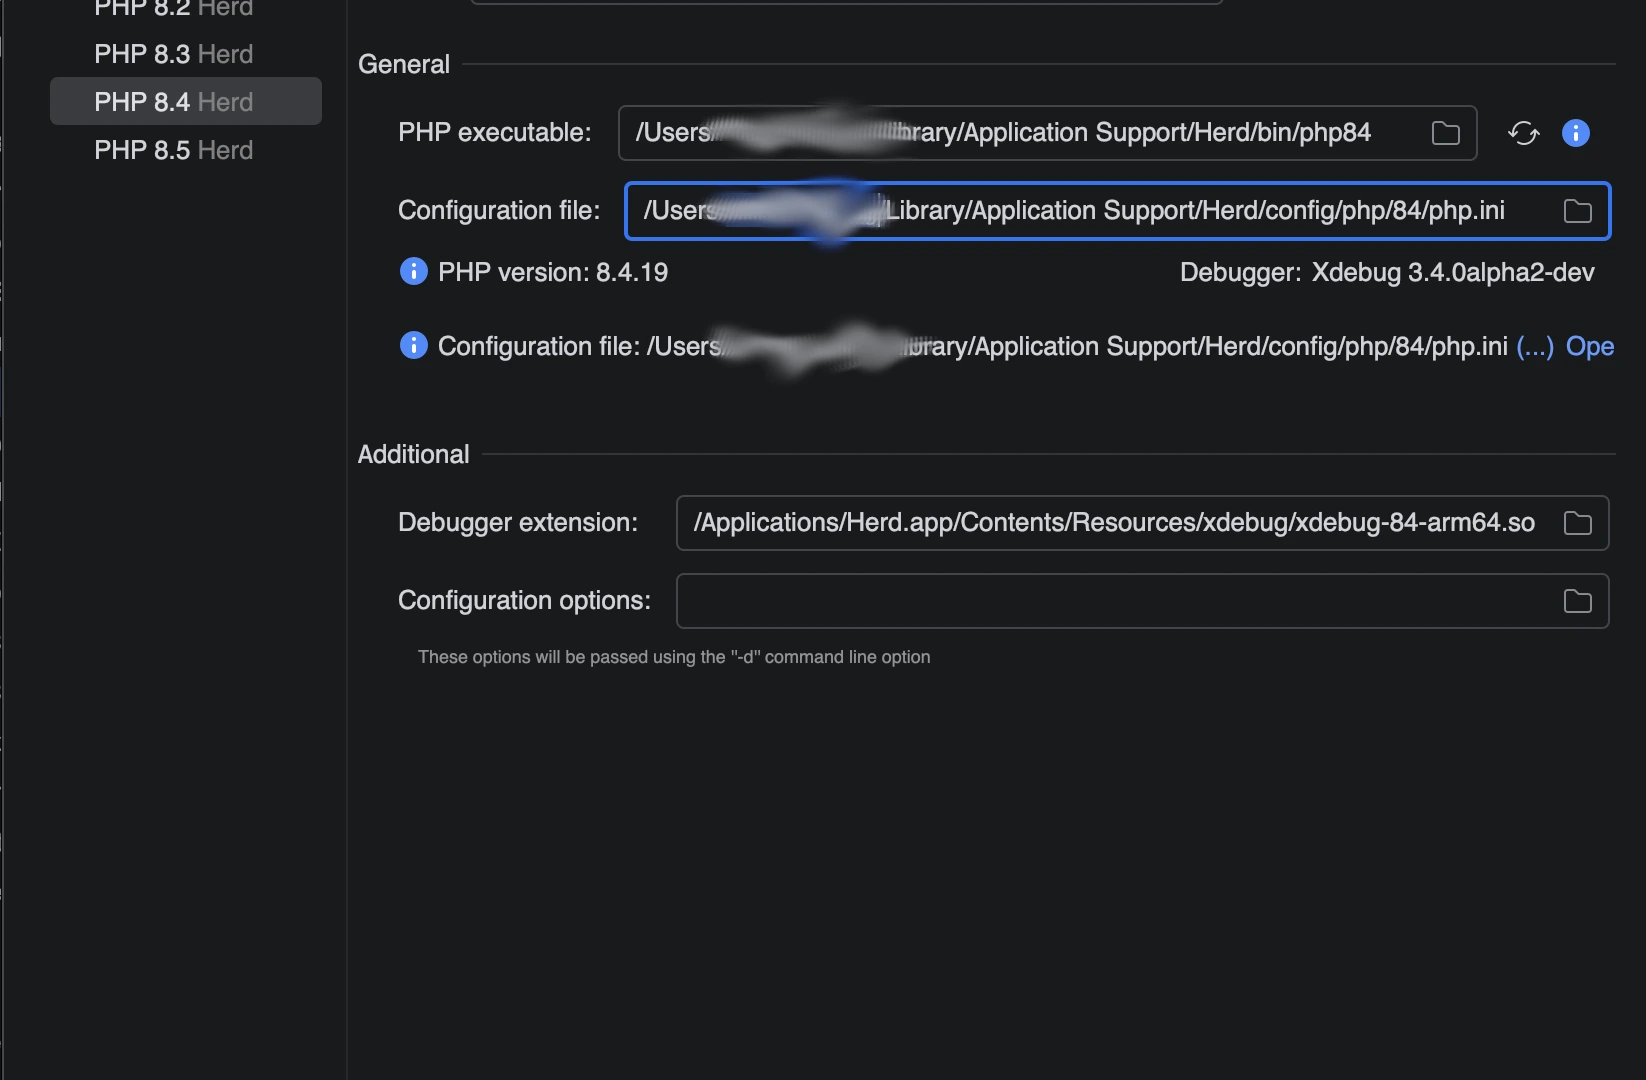Click the Configuration options: label
Image resolution: width=1646 pixels, height=1080 pixels.
point(524,600)
